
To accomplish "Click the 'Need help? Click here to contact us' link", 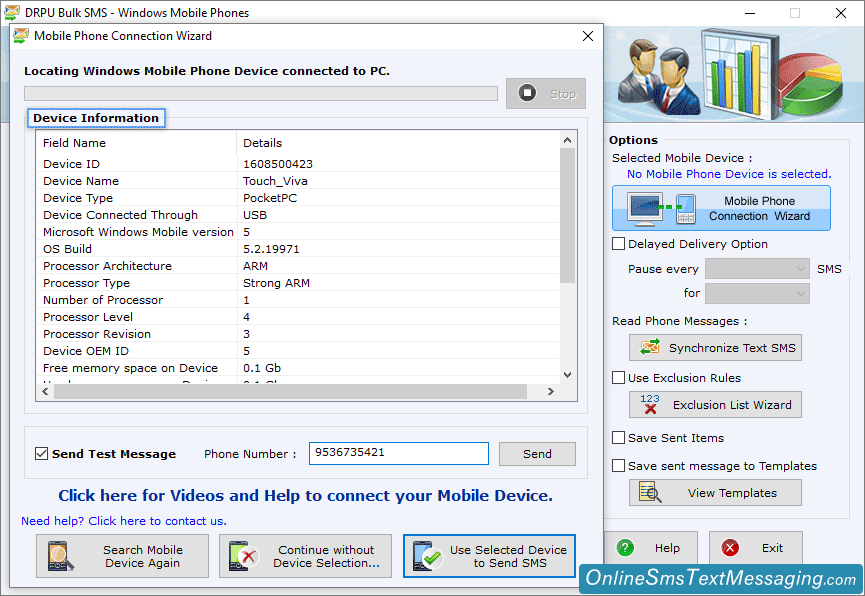I will point(124,521).
